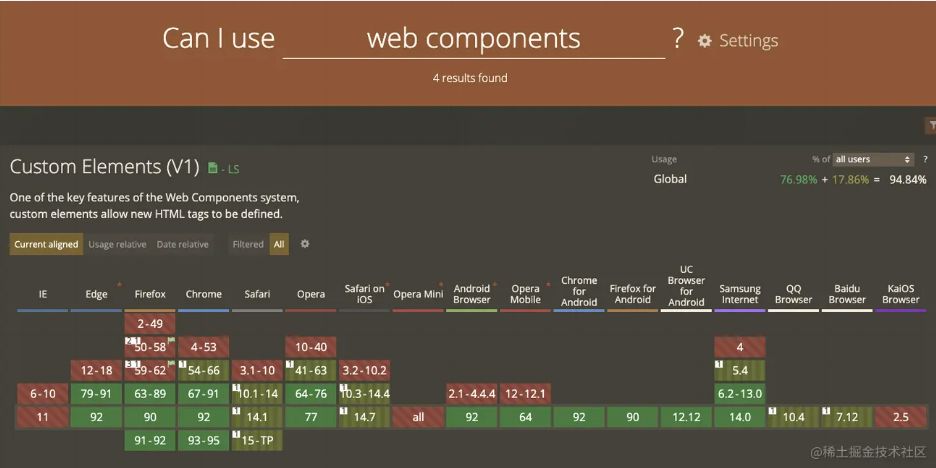Toggle the Filtered browsers option
936x468 pixels.
point(248,244)
